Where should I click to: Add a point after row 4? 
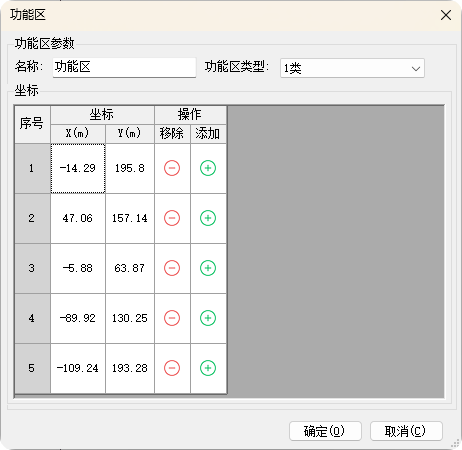[x=208, y=318]
